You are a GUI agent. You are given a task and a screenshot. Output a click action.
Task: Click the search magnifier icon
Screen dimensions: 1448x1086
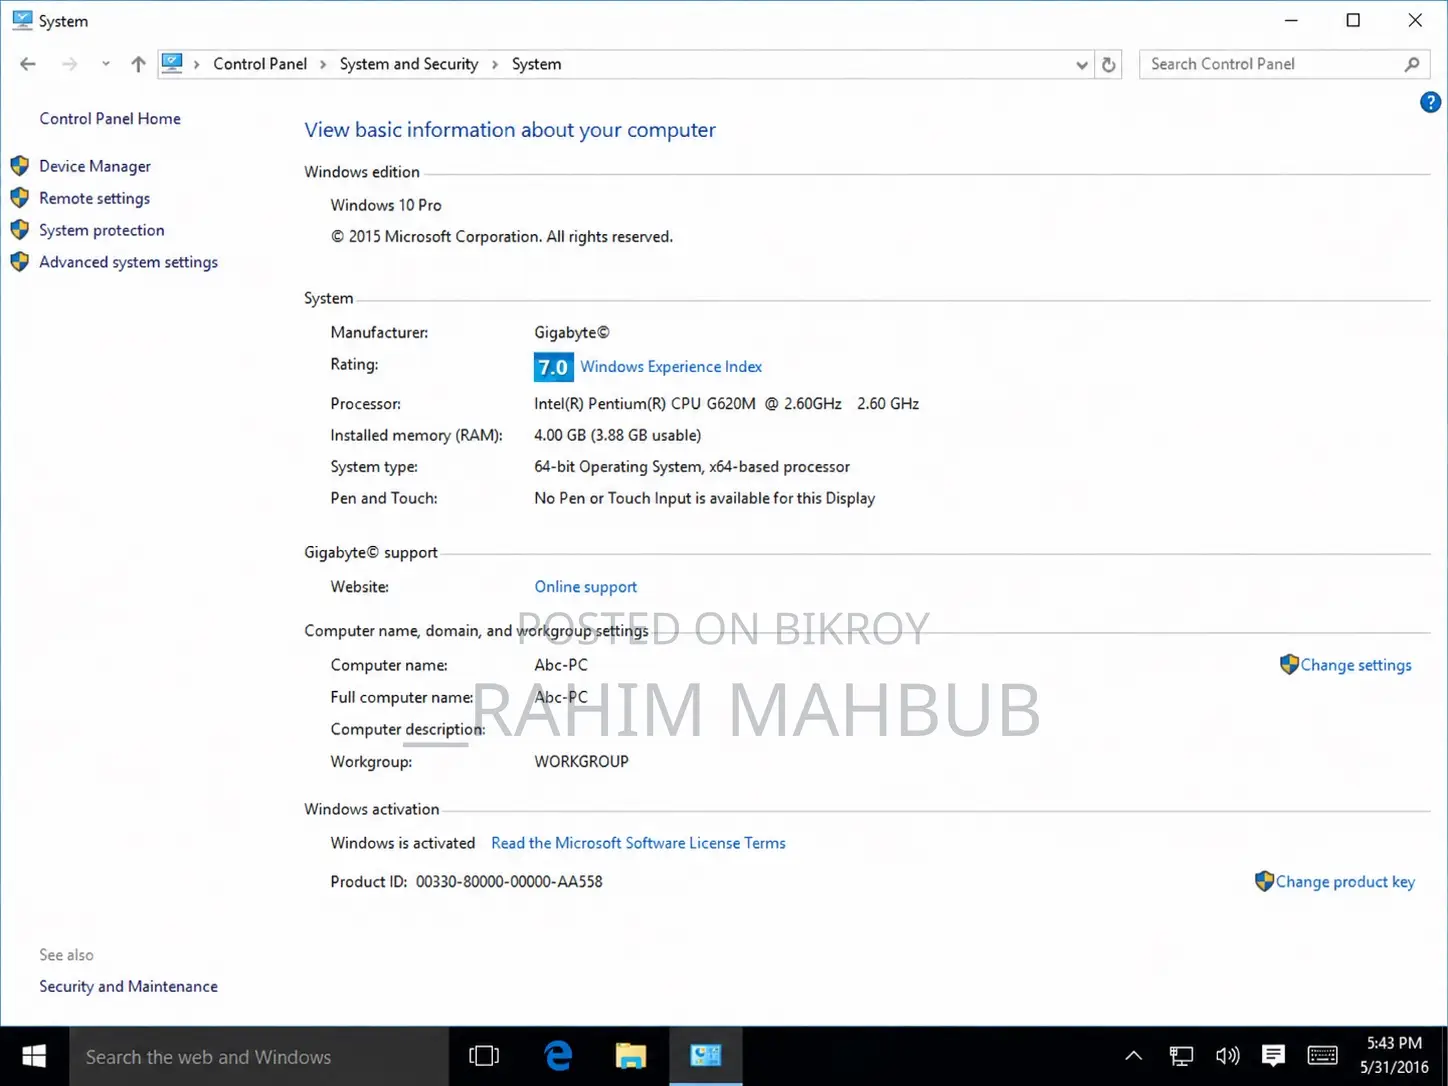[x=1412, y=64]
